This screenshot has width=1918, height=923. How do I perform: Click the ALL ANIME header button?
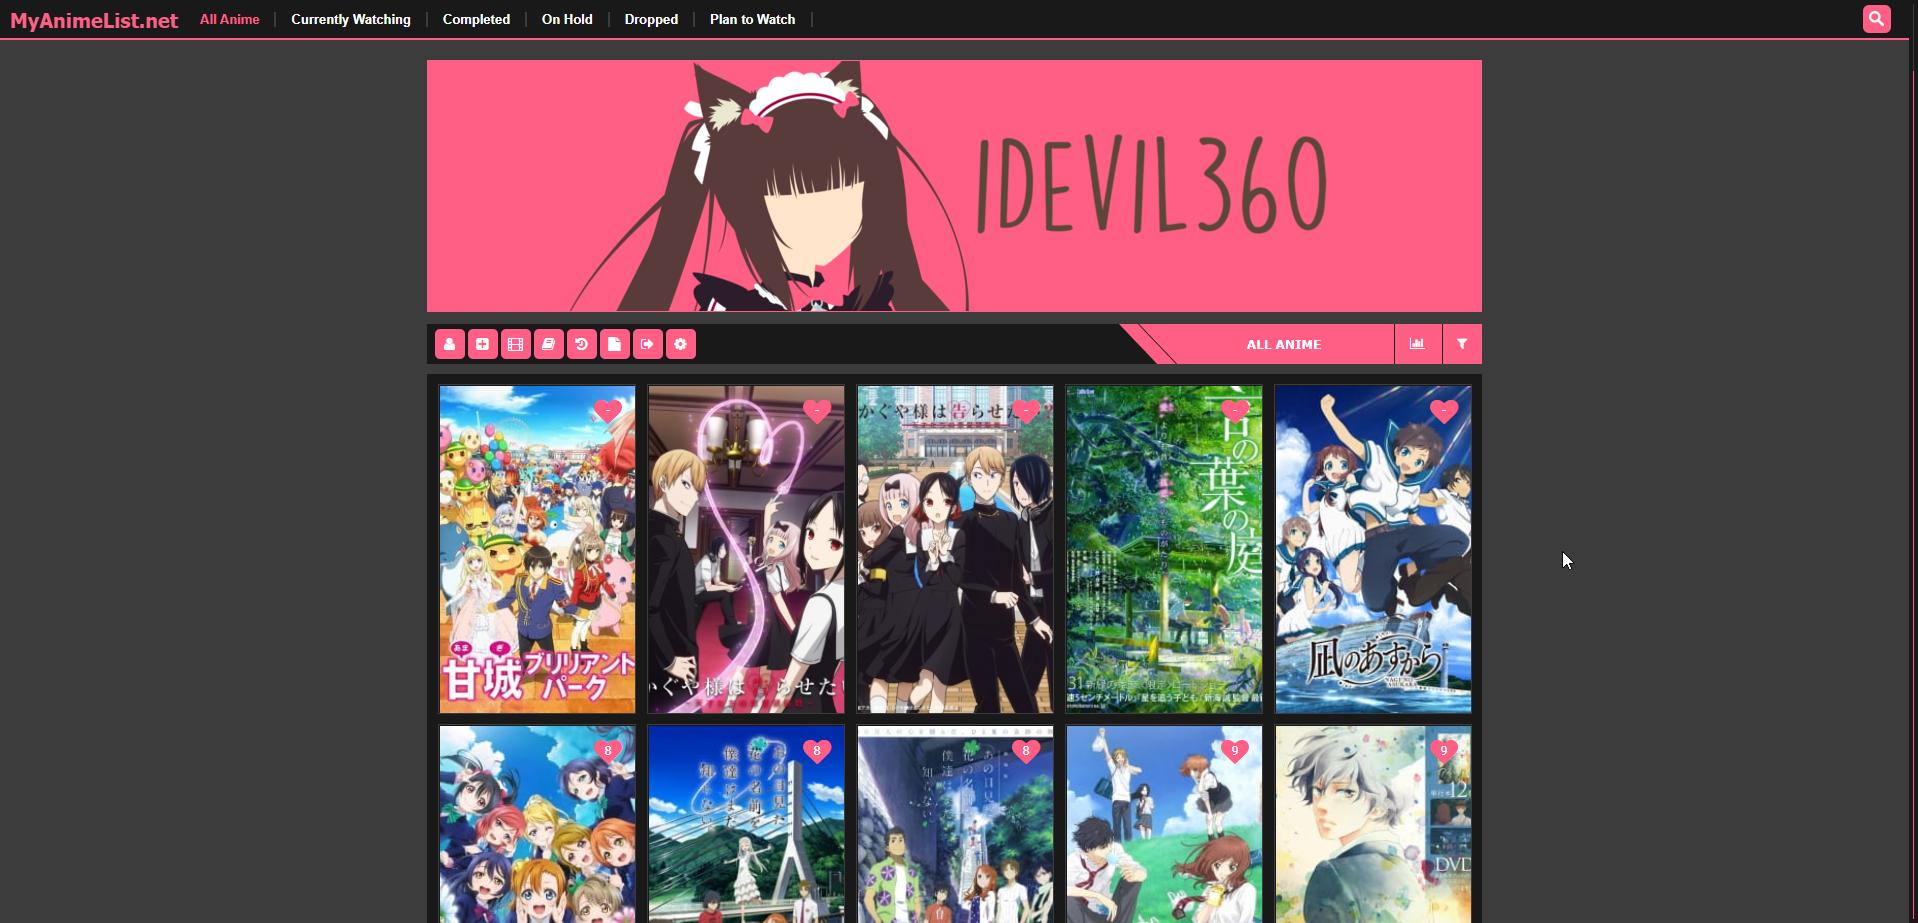pyautogui.click(x=1283, y=344)
